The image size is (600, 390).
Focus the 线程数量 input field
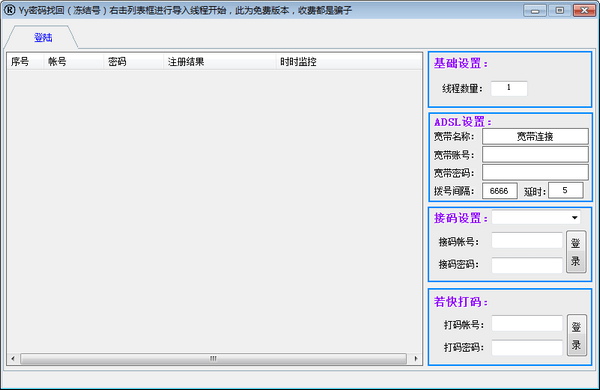tap(509, 88)
